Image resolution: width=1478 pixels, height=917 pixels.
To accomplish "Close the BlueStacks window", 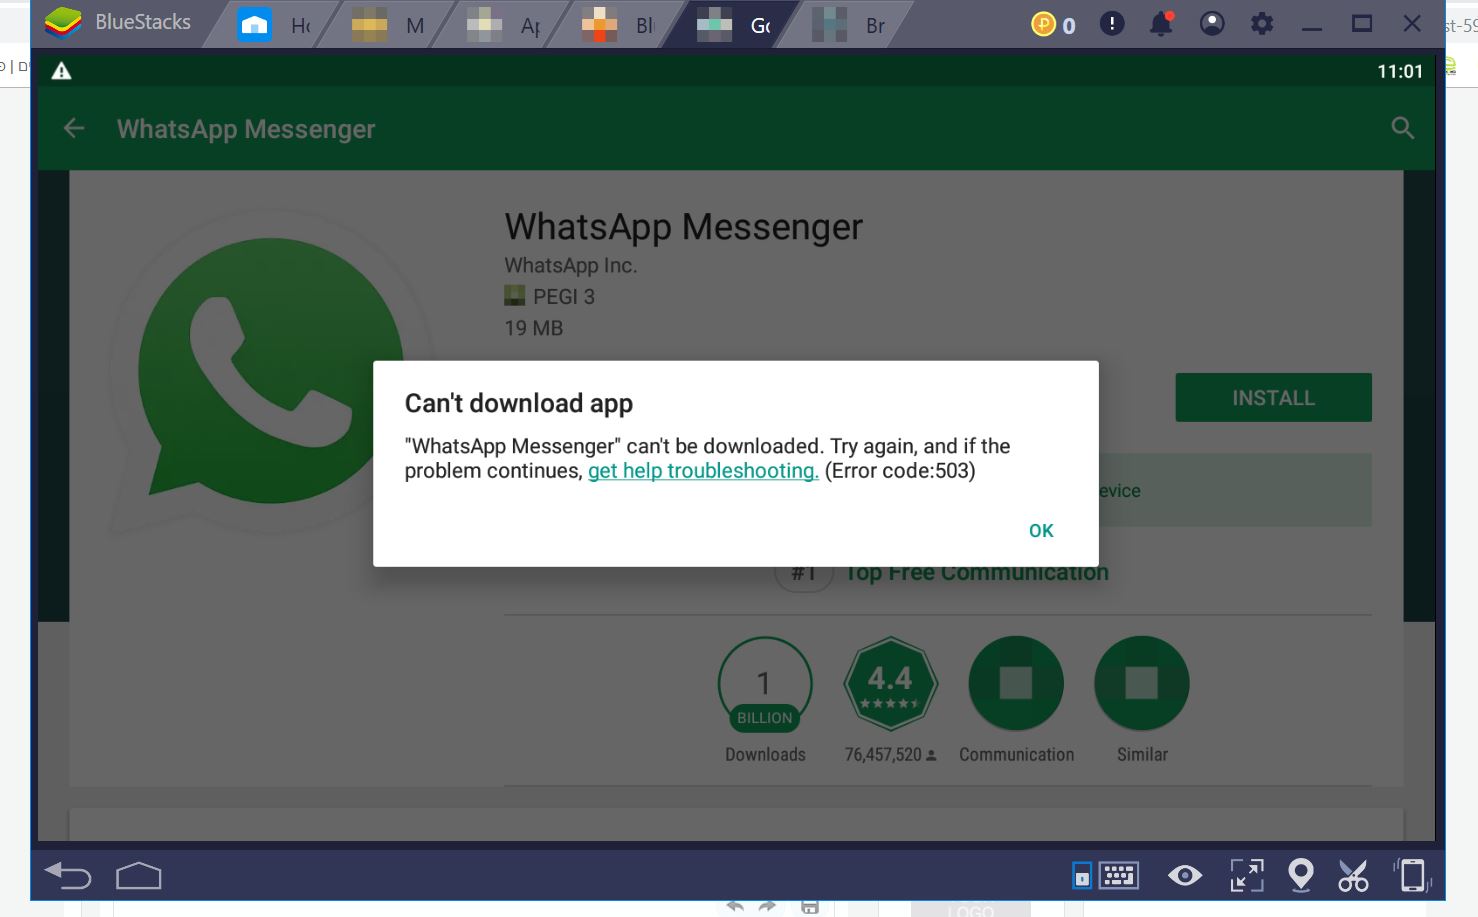I will [1412, 24].
